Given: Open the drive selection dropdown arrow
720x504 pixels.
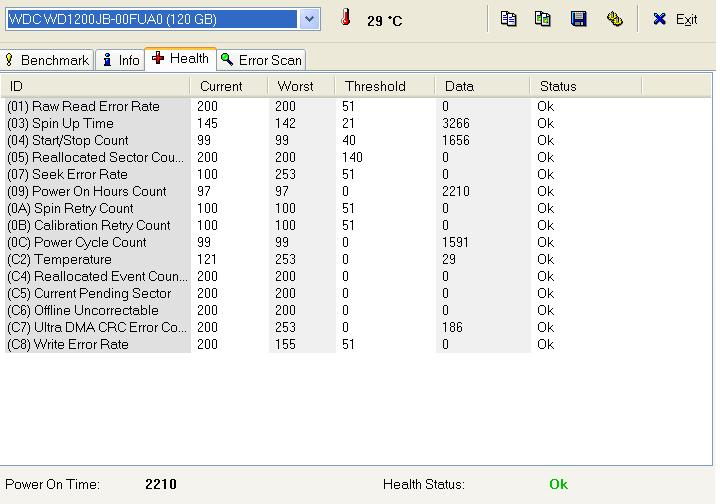Looking at the screenshot, I should point(309,19).
